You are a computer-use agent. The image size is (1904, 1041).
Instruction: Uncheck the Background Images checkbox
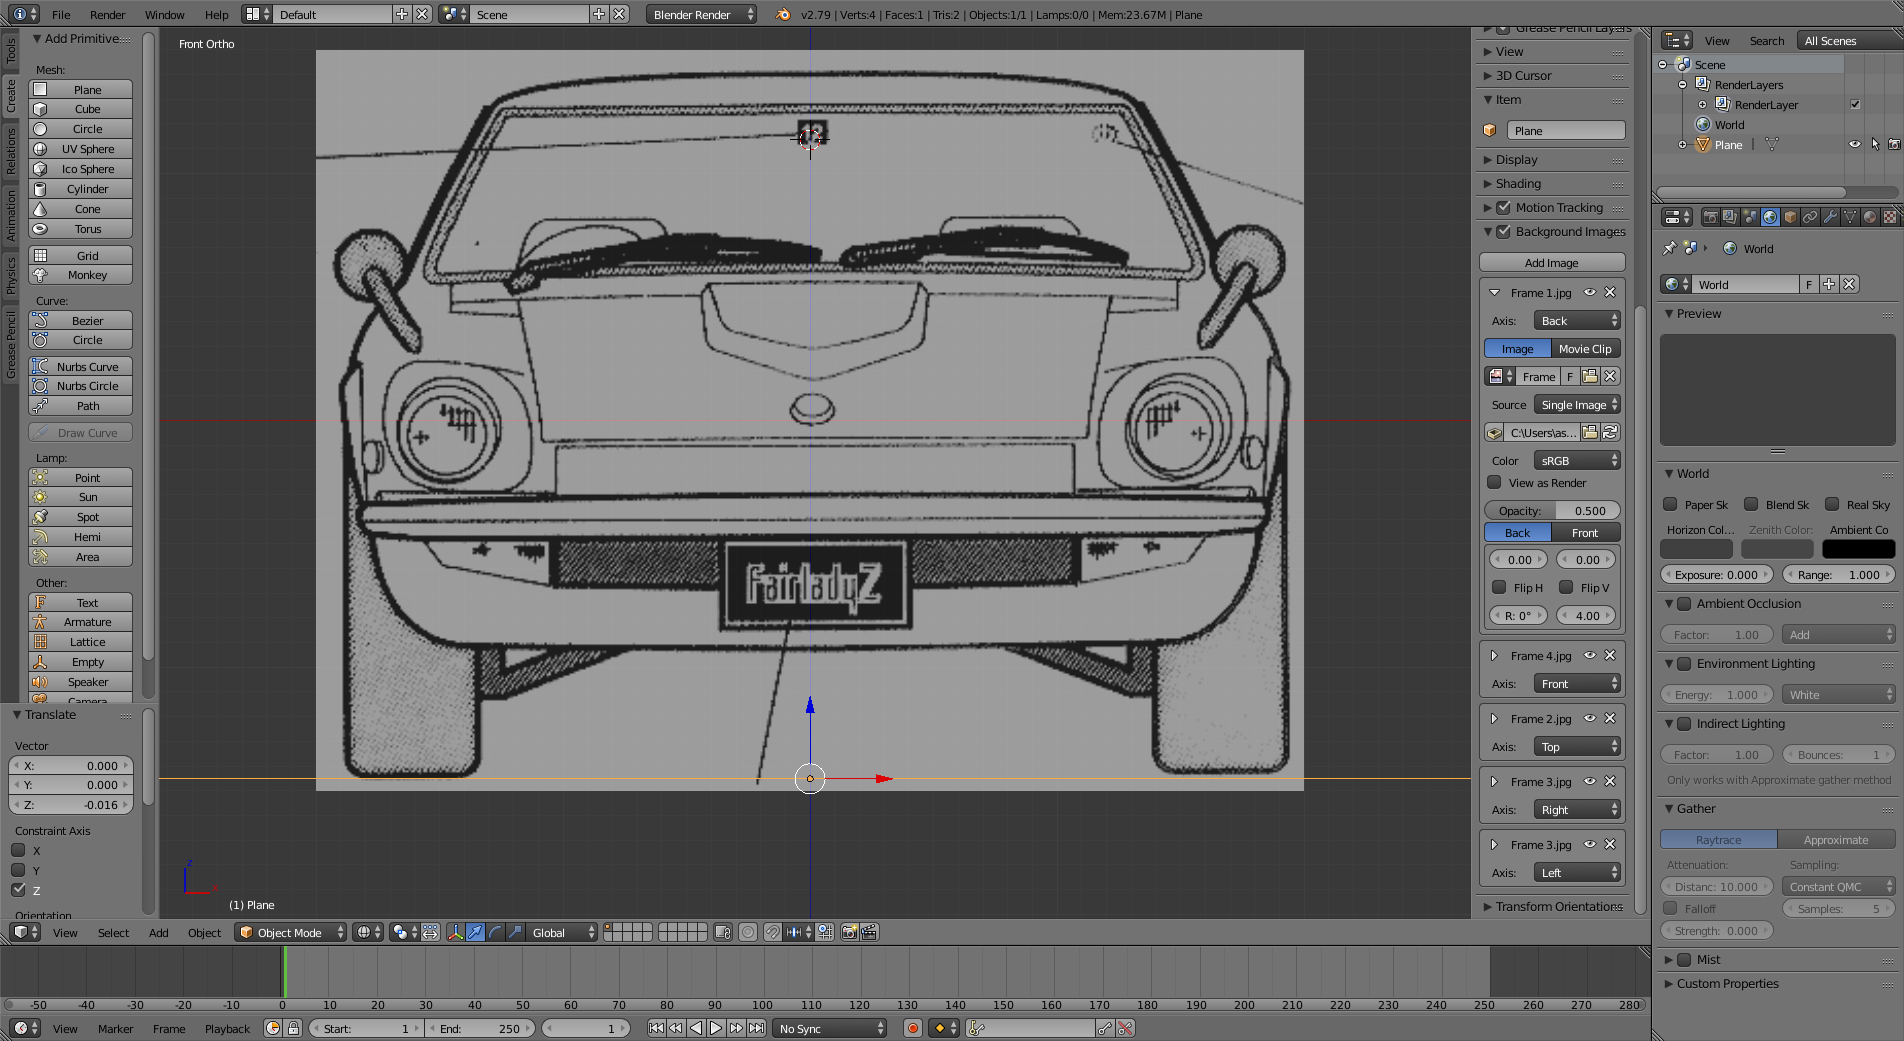1503,231
